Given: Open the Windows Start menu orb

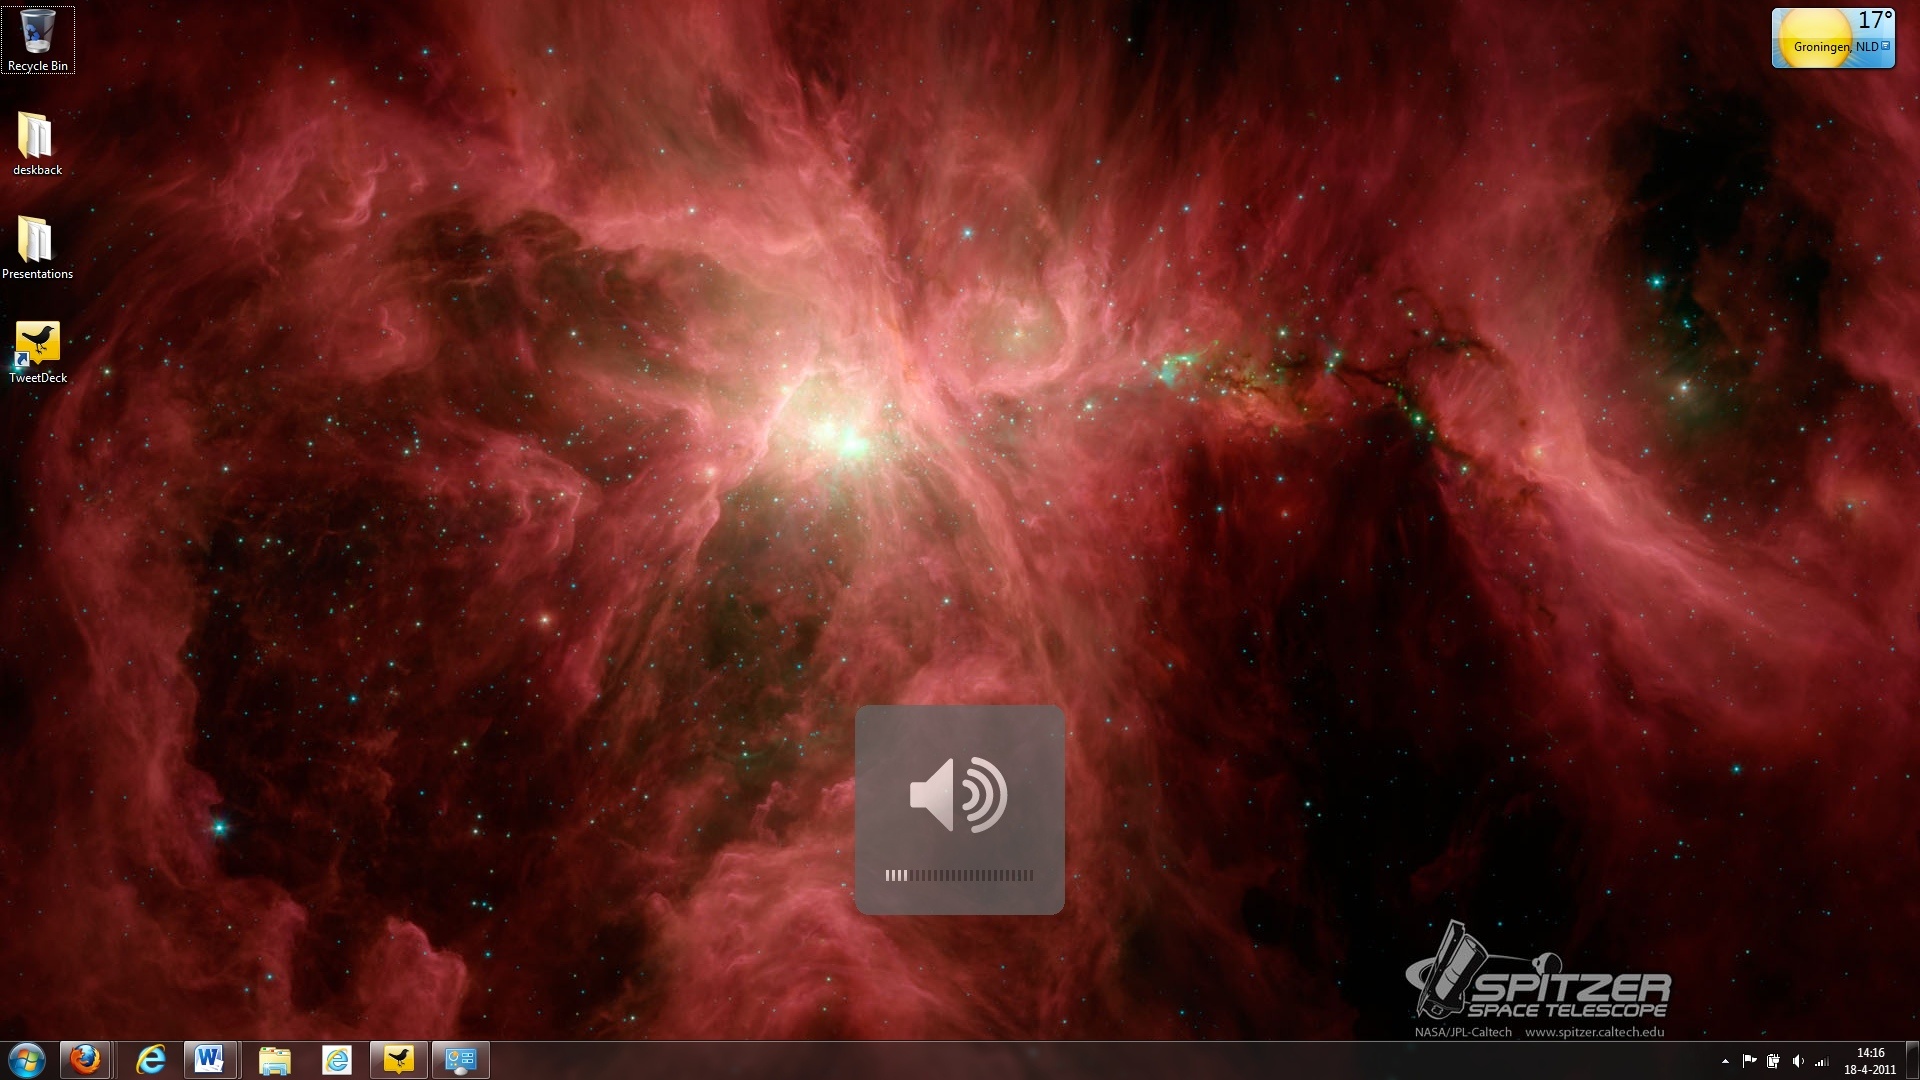Looking at the screenshot, I should pyautogui.click(x=26, y=1060).
